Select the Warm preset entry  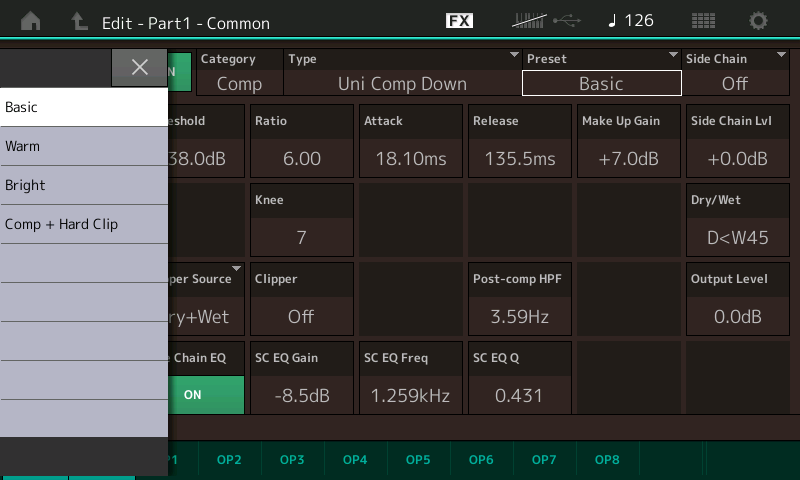(x=84, y=146)
